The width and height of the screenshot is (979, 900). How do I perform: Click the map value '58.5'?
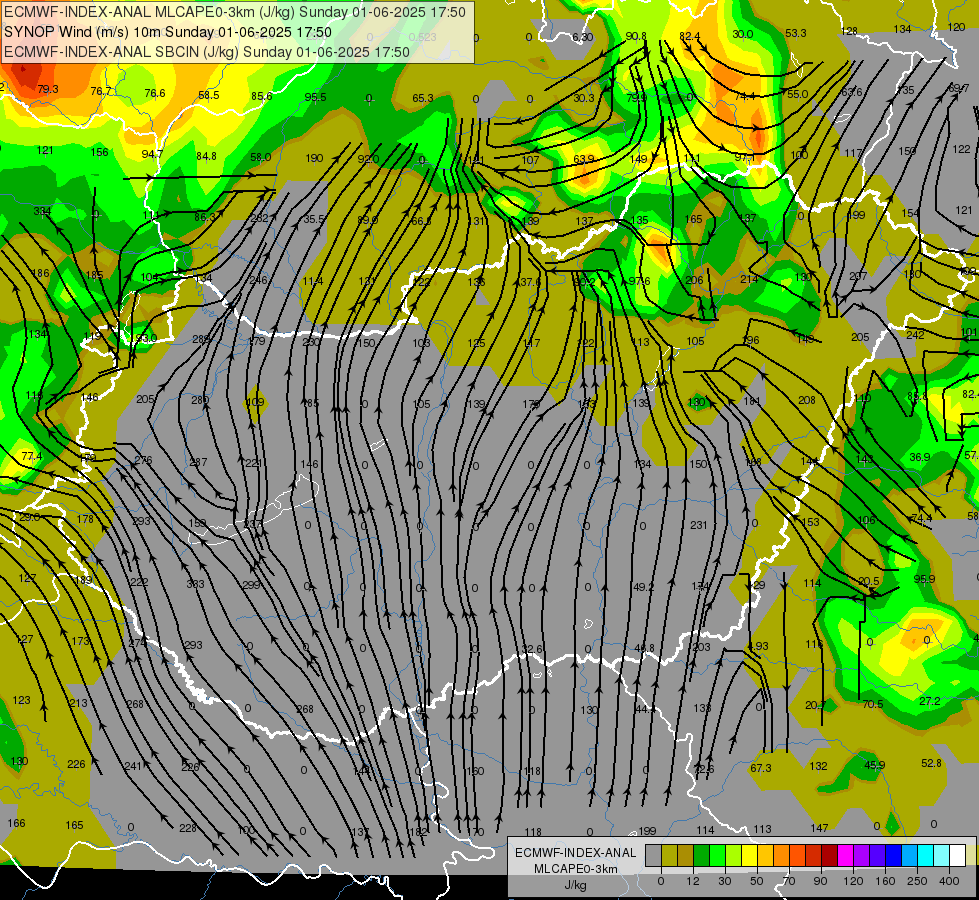209,95
